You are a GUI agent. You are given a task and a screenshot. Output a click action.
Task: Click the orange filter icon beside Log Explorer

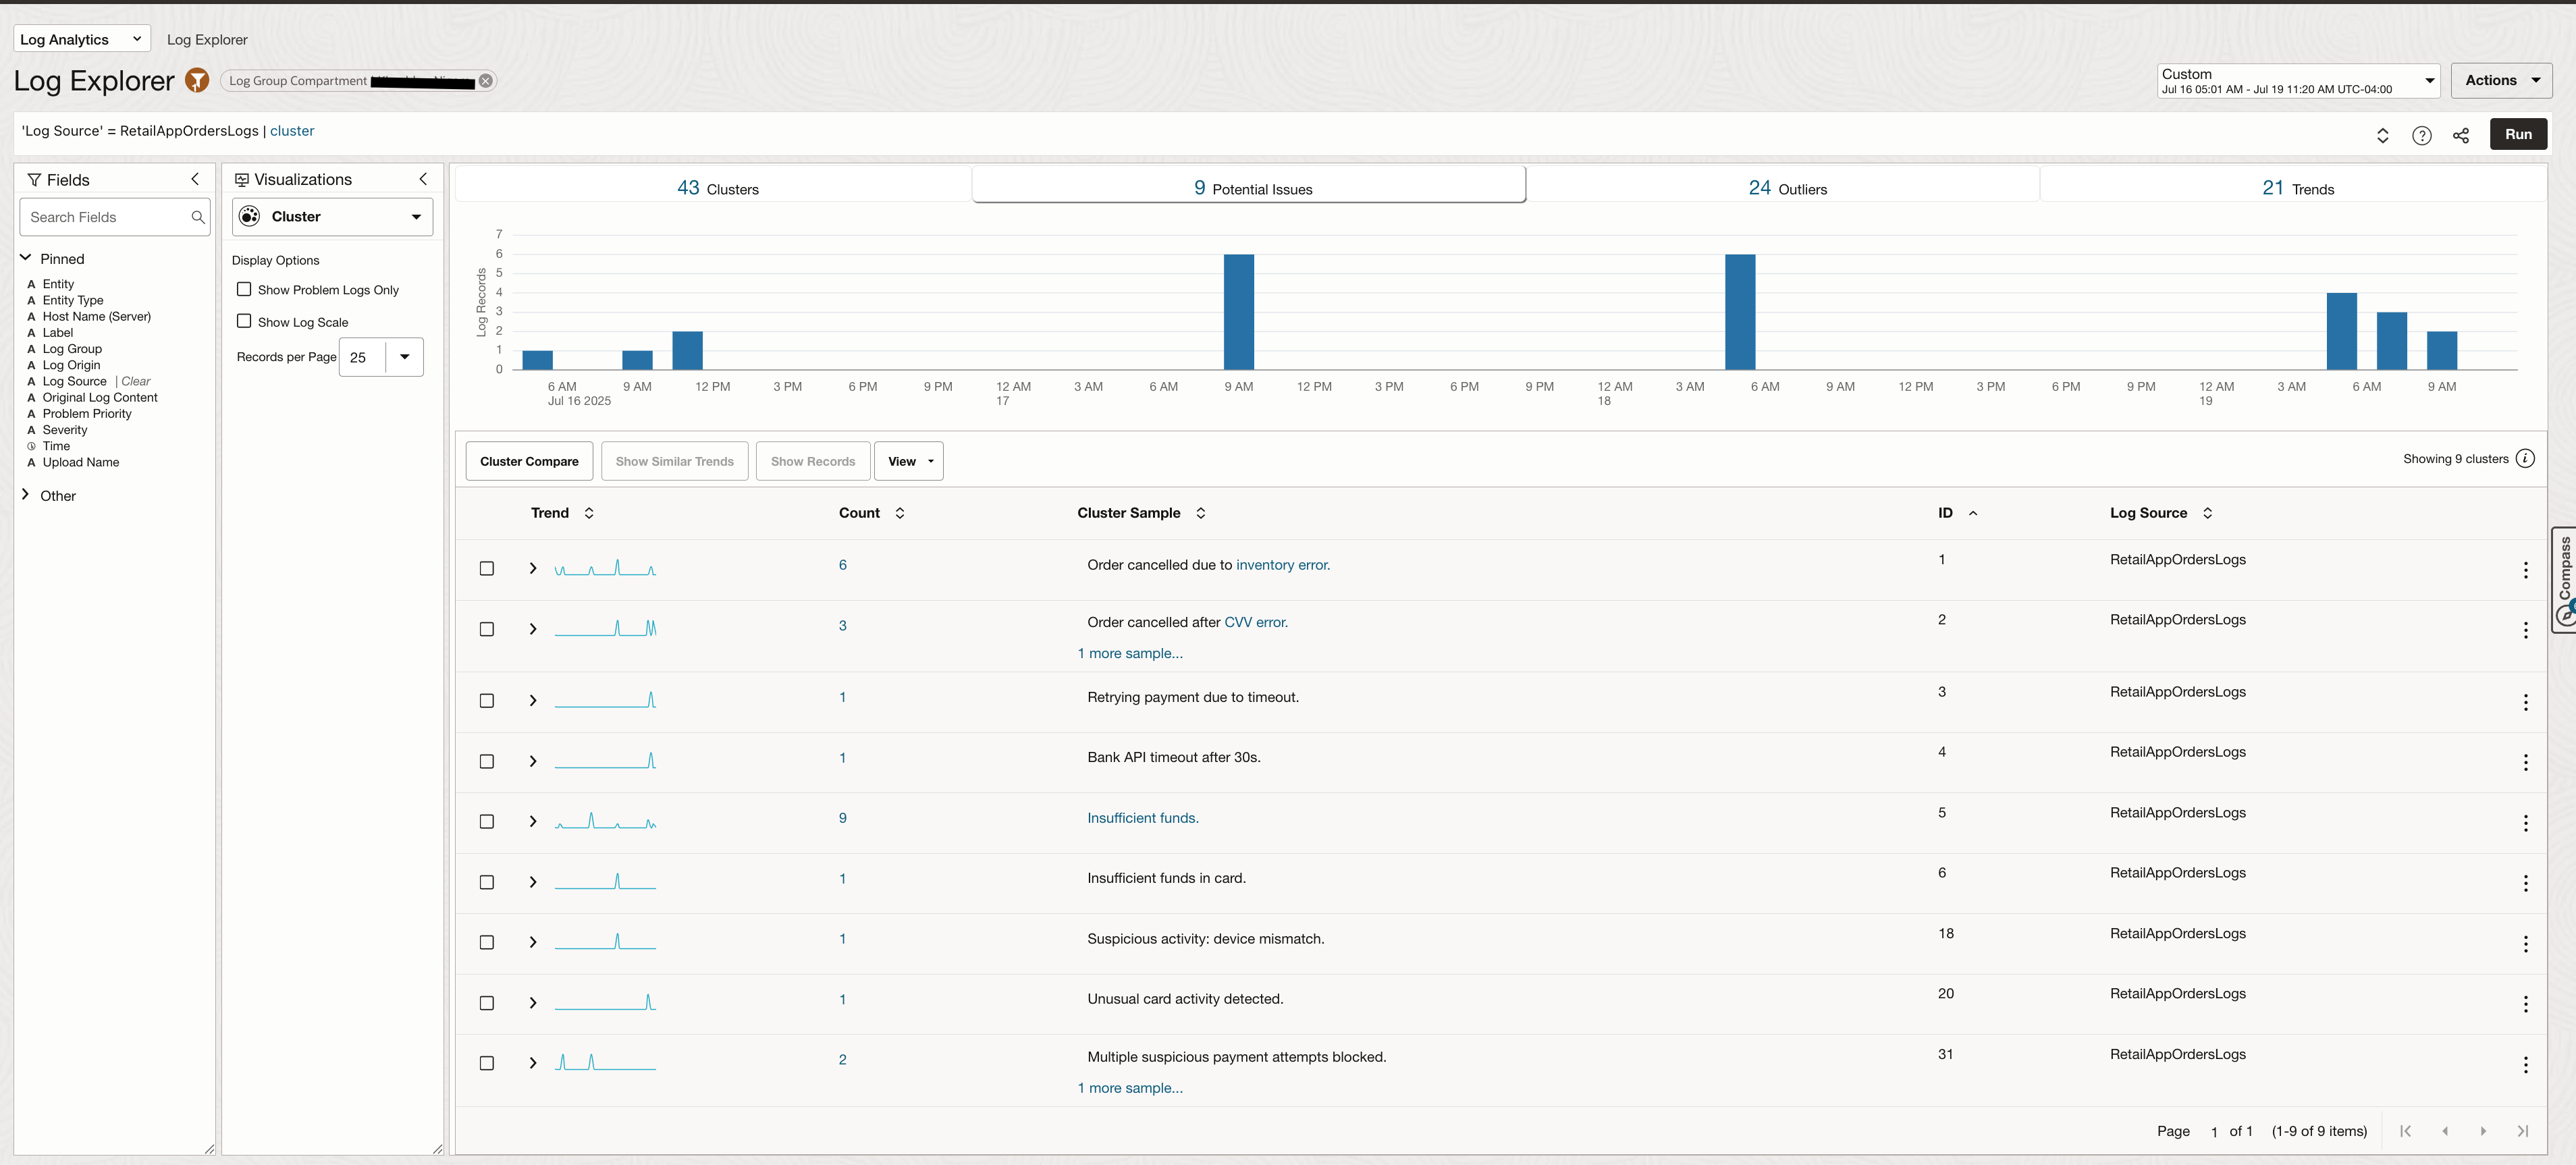tap(197, 81)
